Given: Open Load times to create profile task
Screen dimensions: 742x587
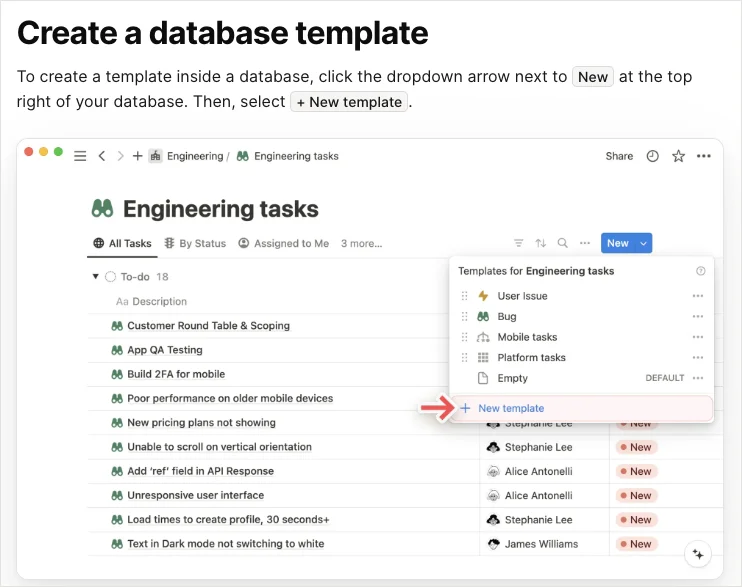Looking at the screenshot, I should (228, 519).
